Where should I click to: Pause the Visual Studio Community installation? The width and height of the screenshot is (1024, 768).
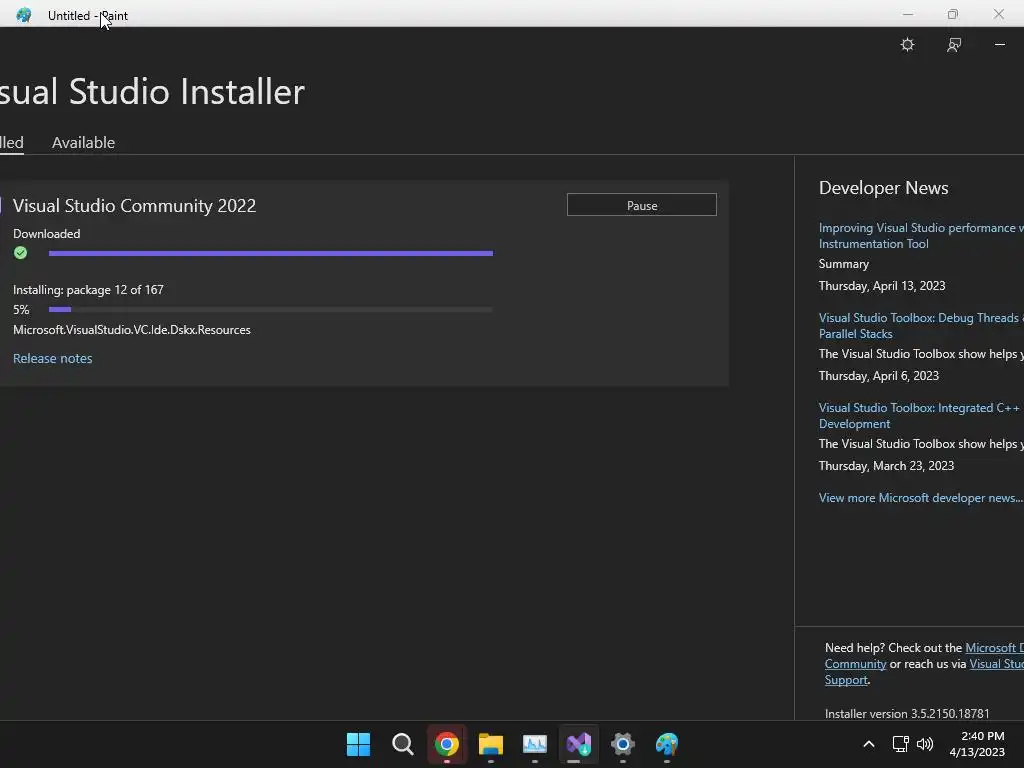(641, 205)
